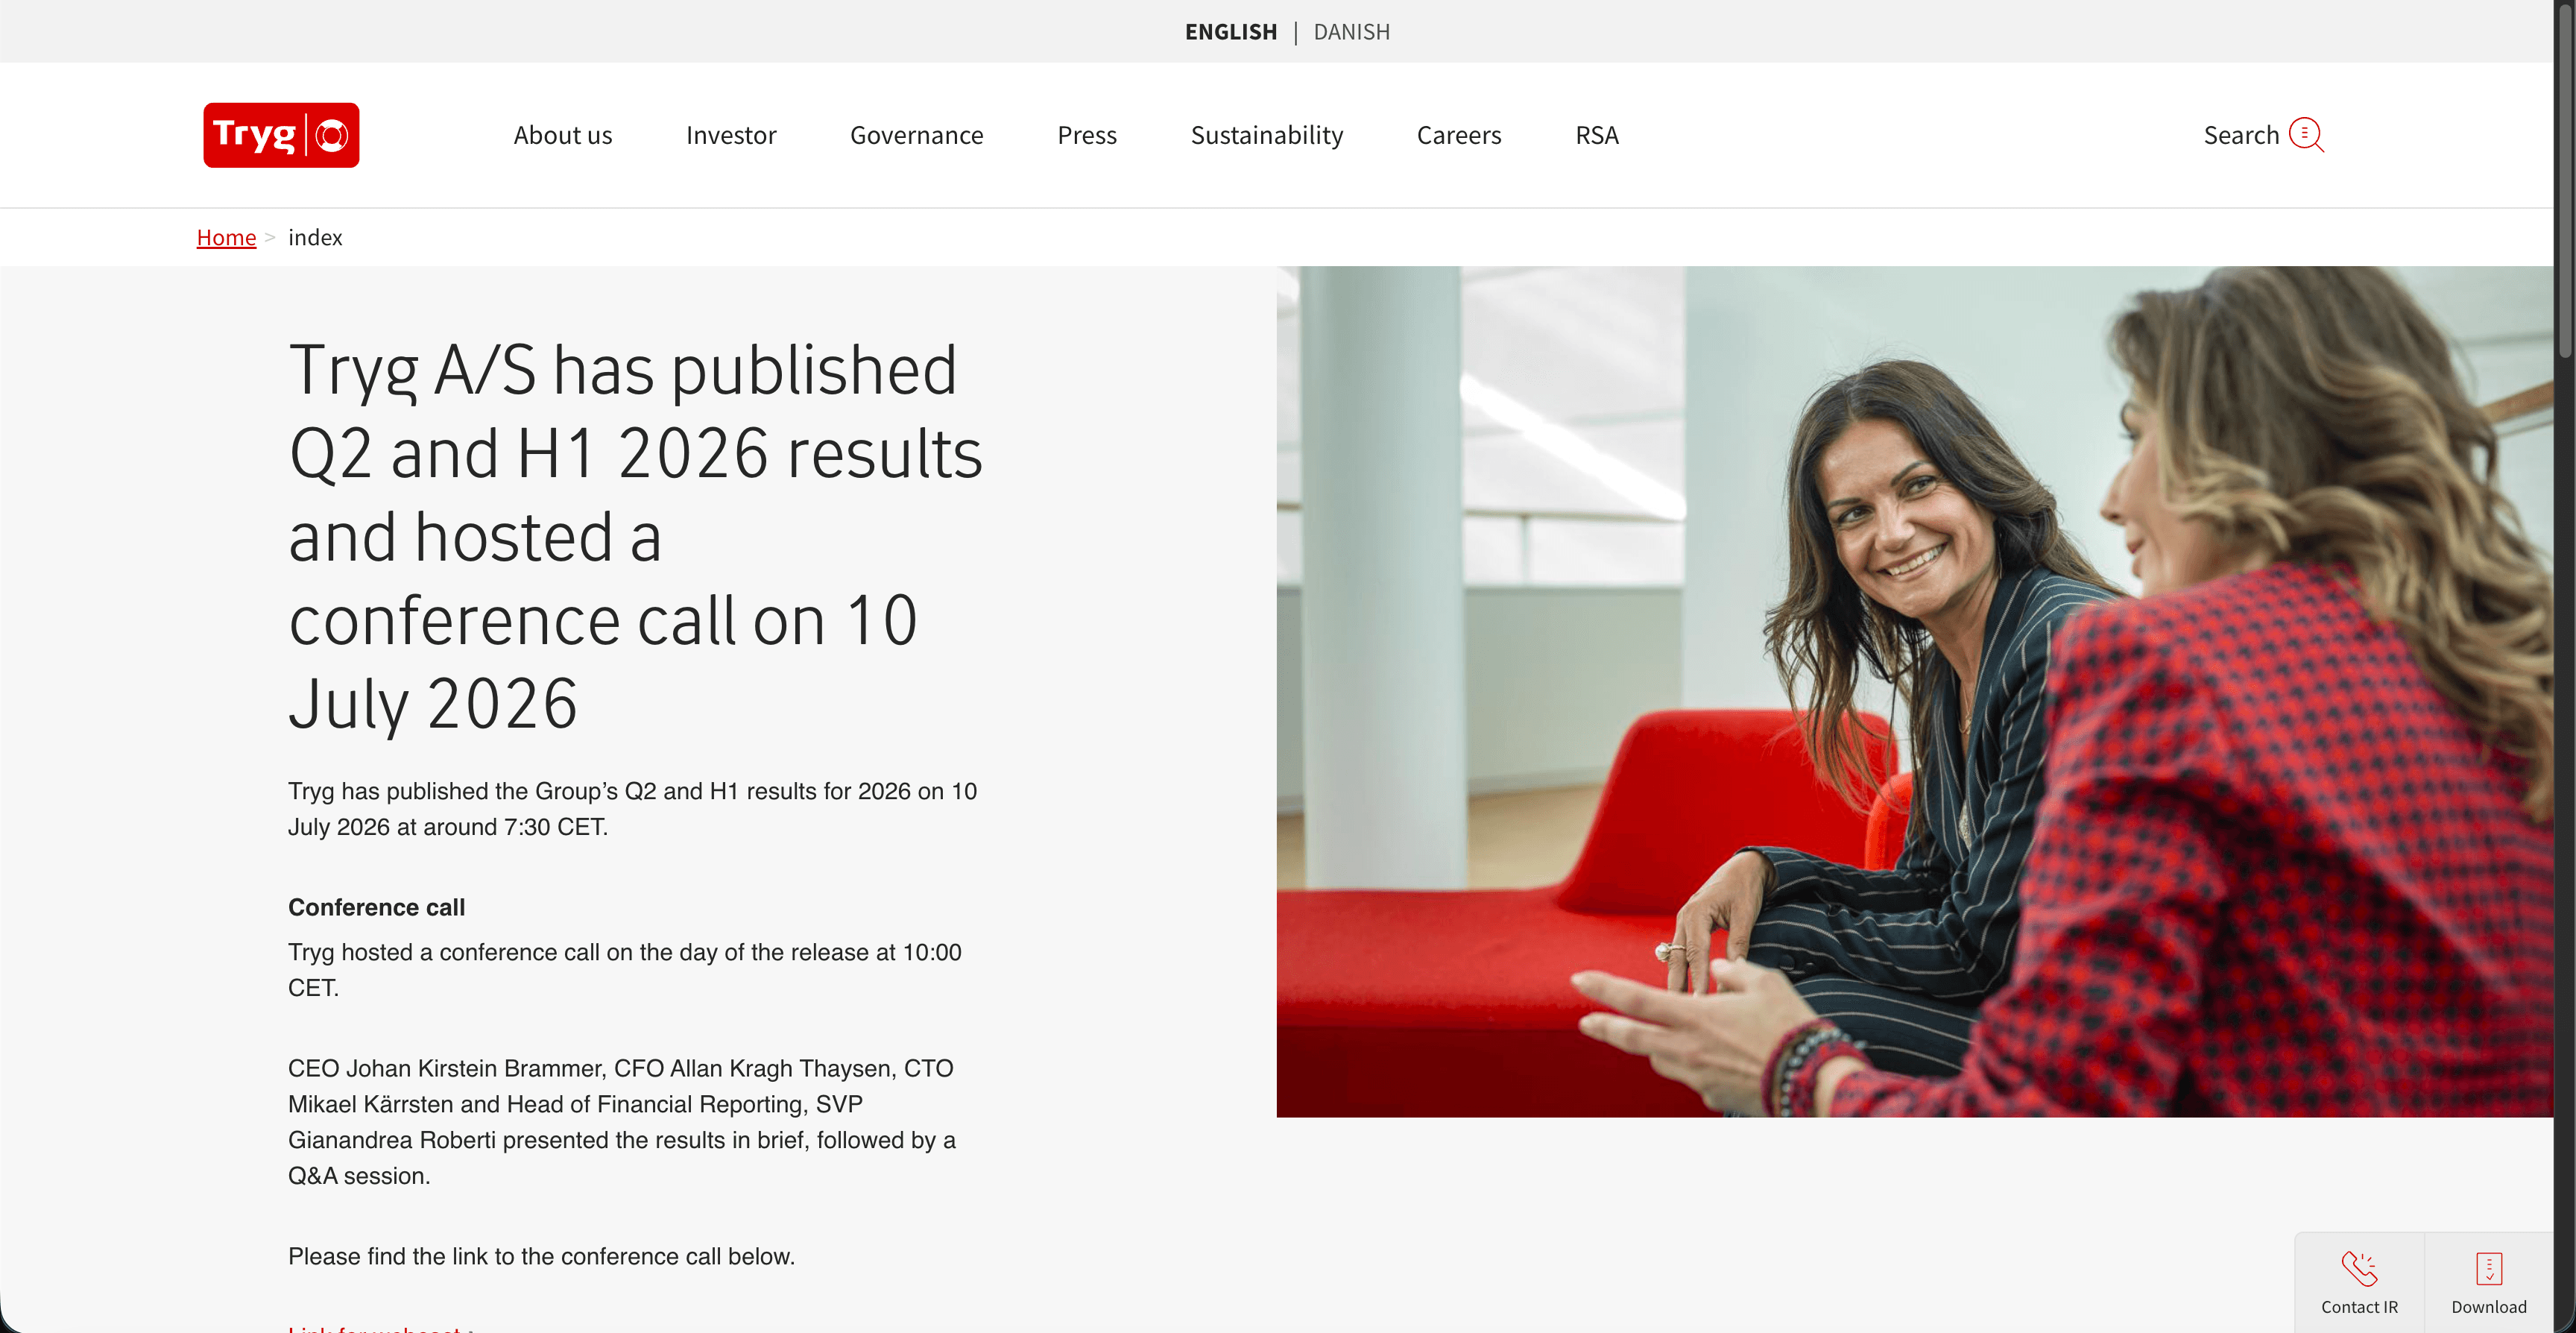Select the English language option
The height and width of the screenshot is (1333, 2576).
(x=1231, y=32)
